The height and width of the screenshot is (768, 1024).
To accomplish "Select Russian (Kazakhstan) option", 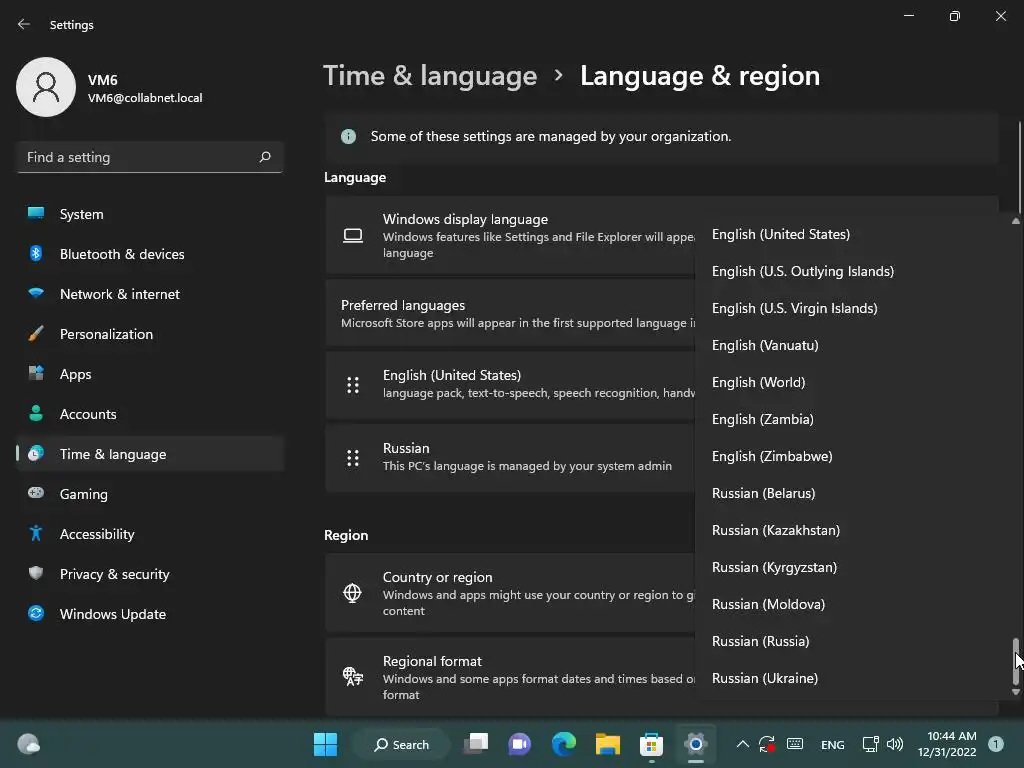I will [x=854, y=530].
